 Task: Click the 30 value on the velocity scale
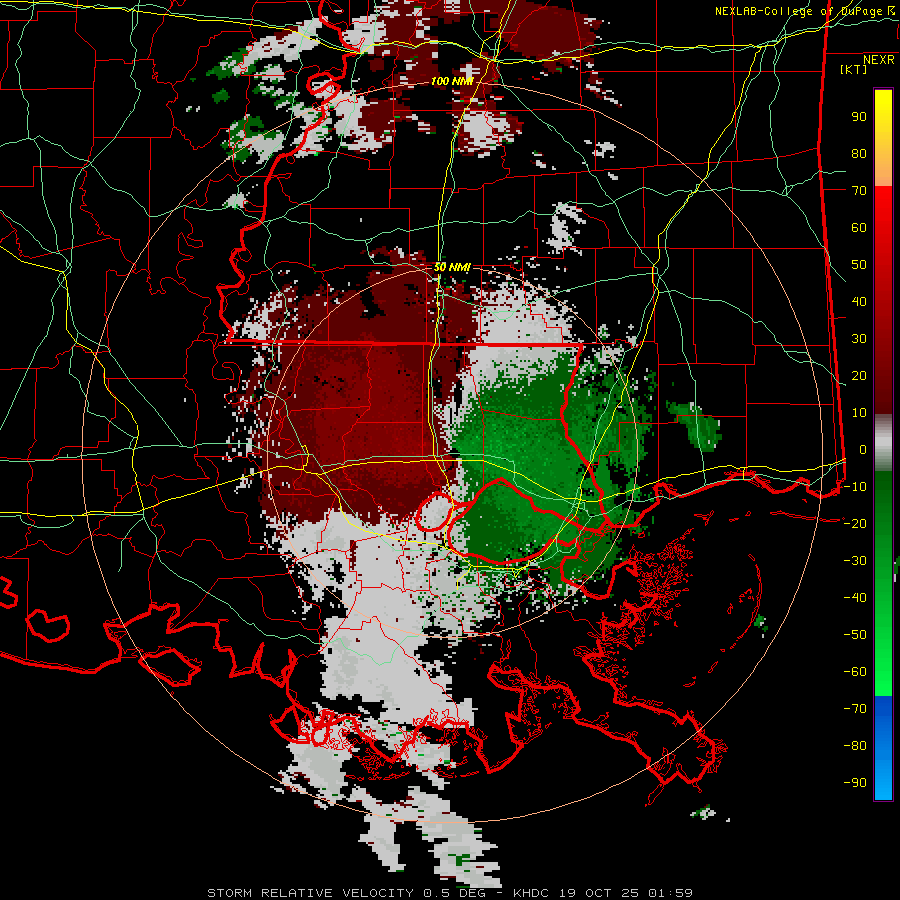859,339
